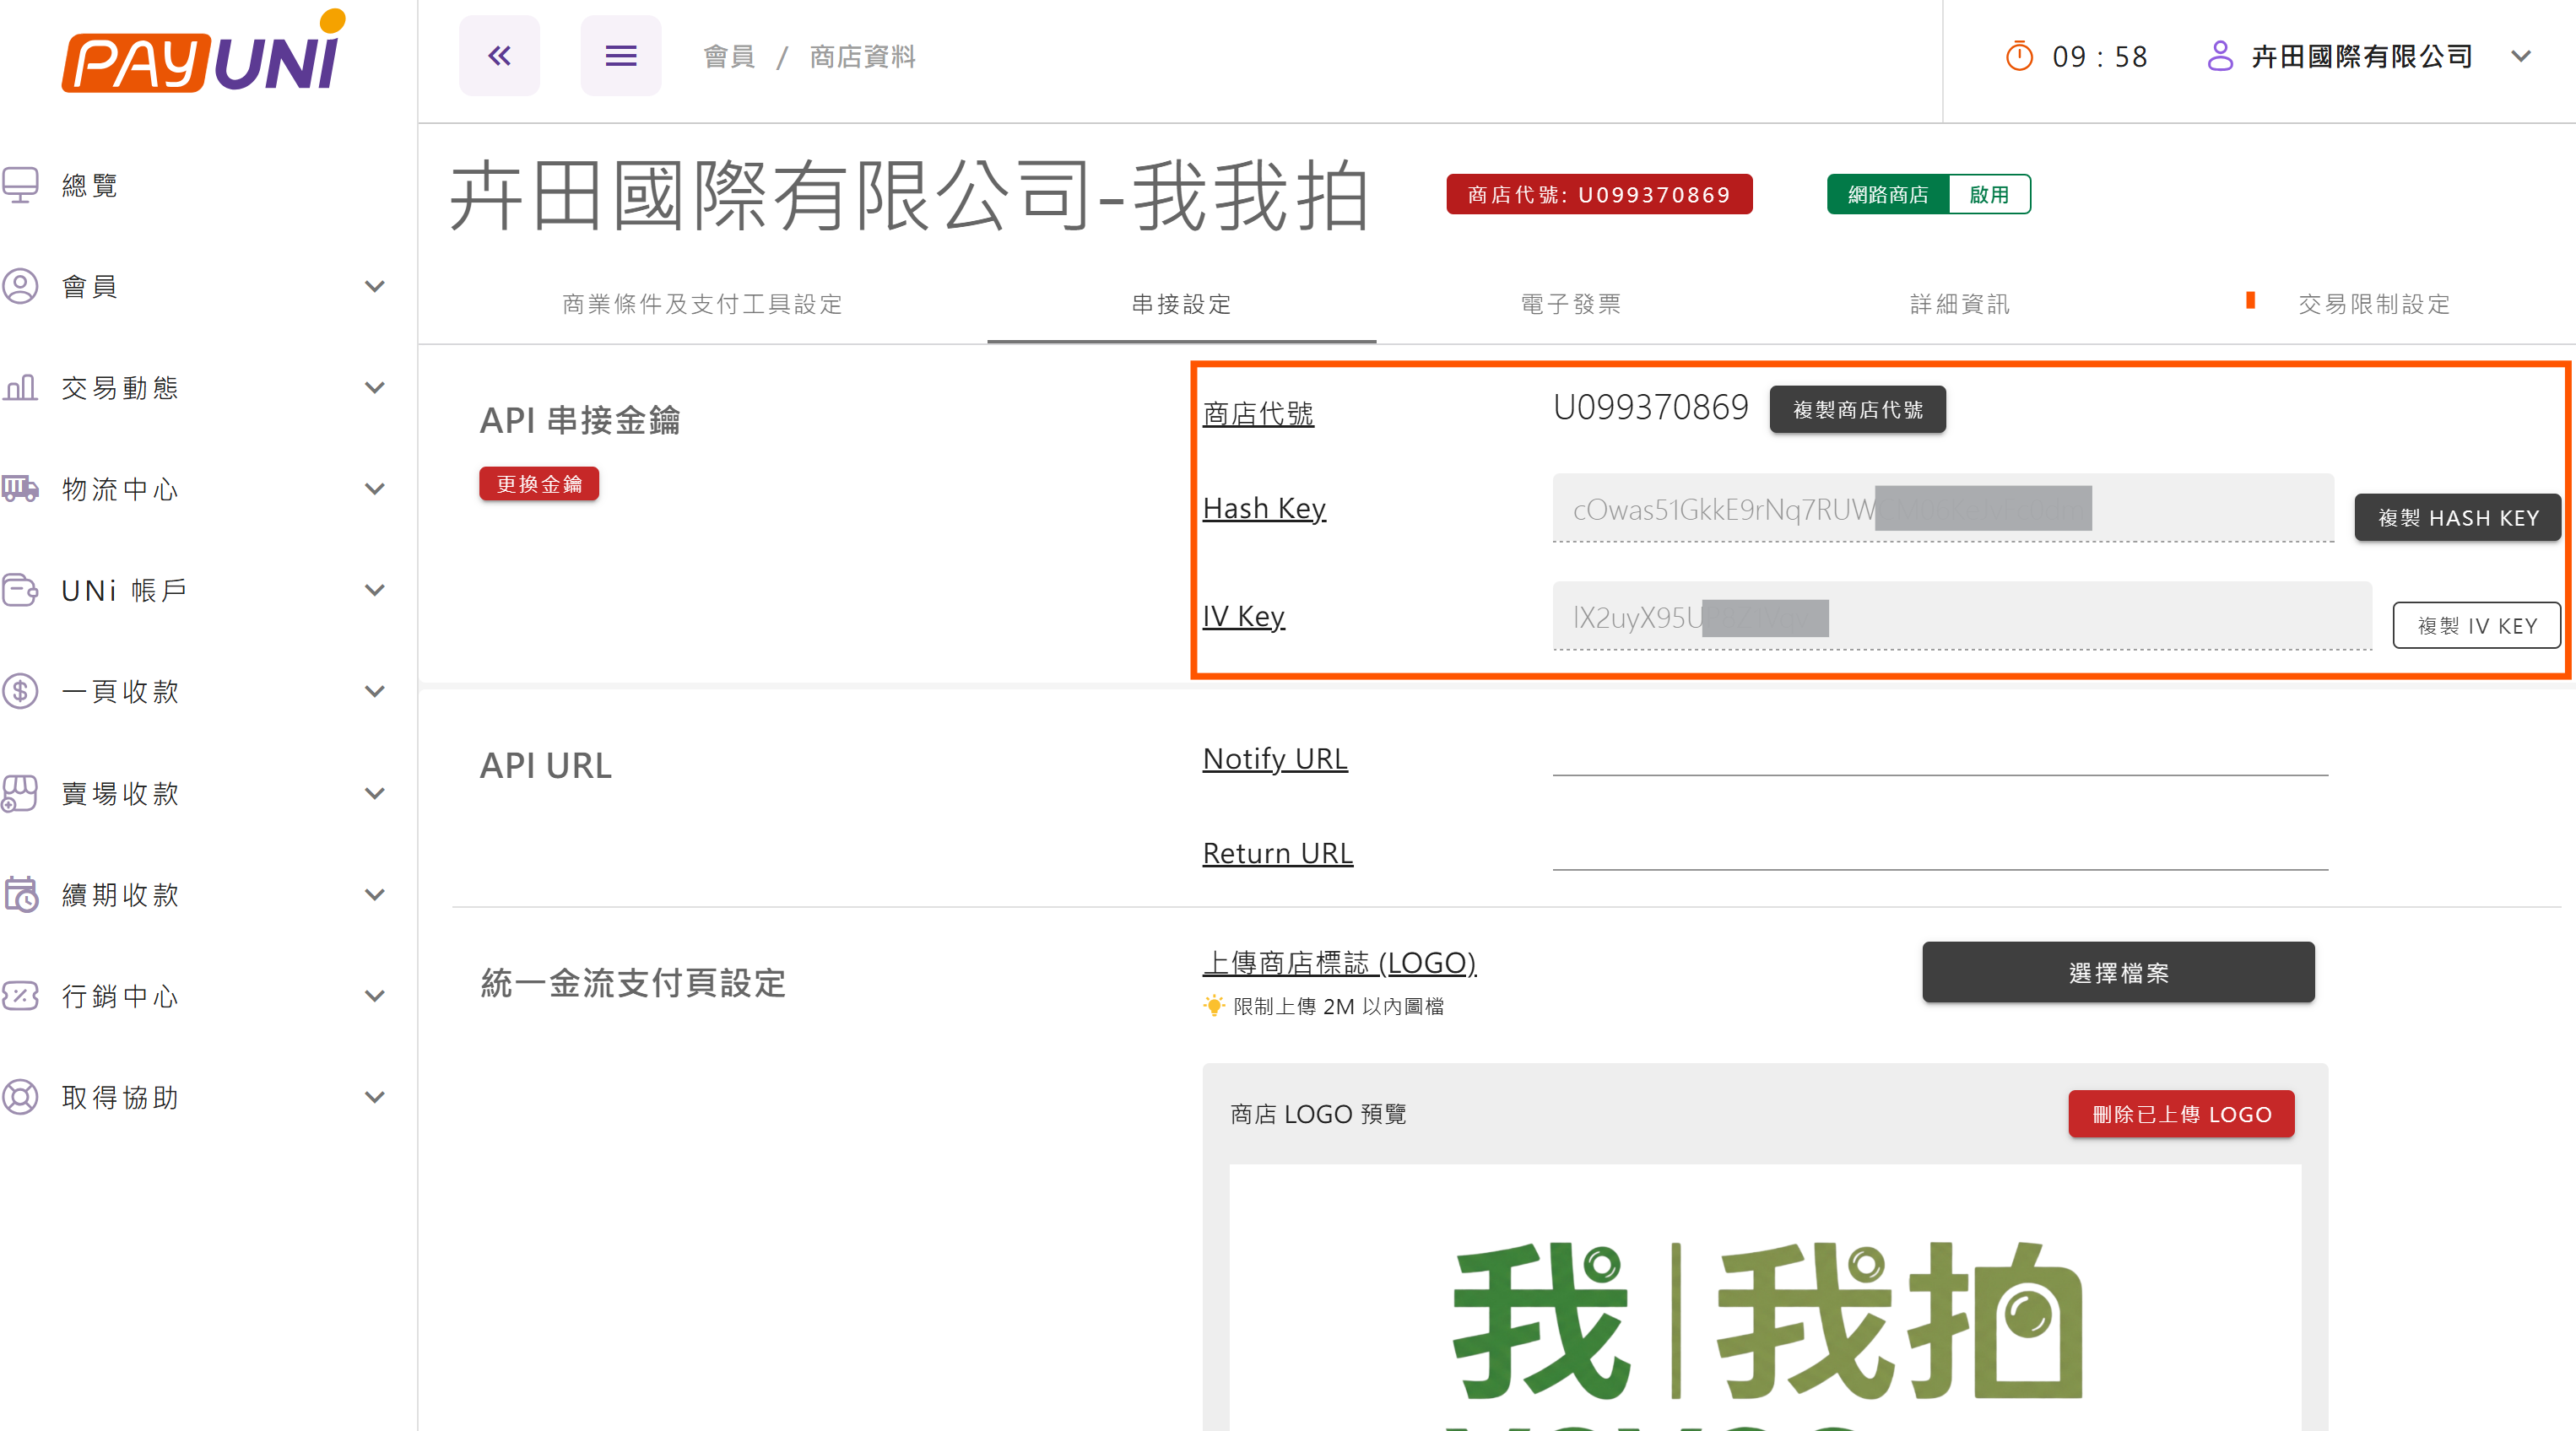2576x1431 pixels.
Task: Expand the 交易動態 sidebar section
Action: click(375, 388)
